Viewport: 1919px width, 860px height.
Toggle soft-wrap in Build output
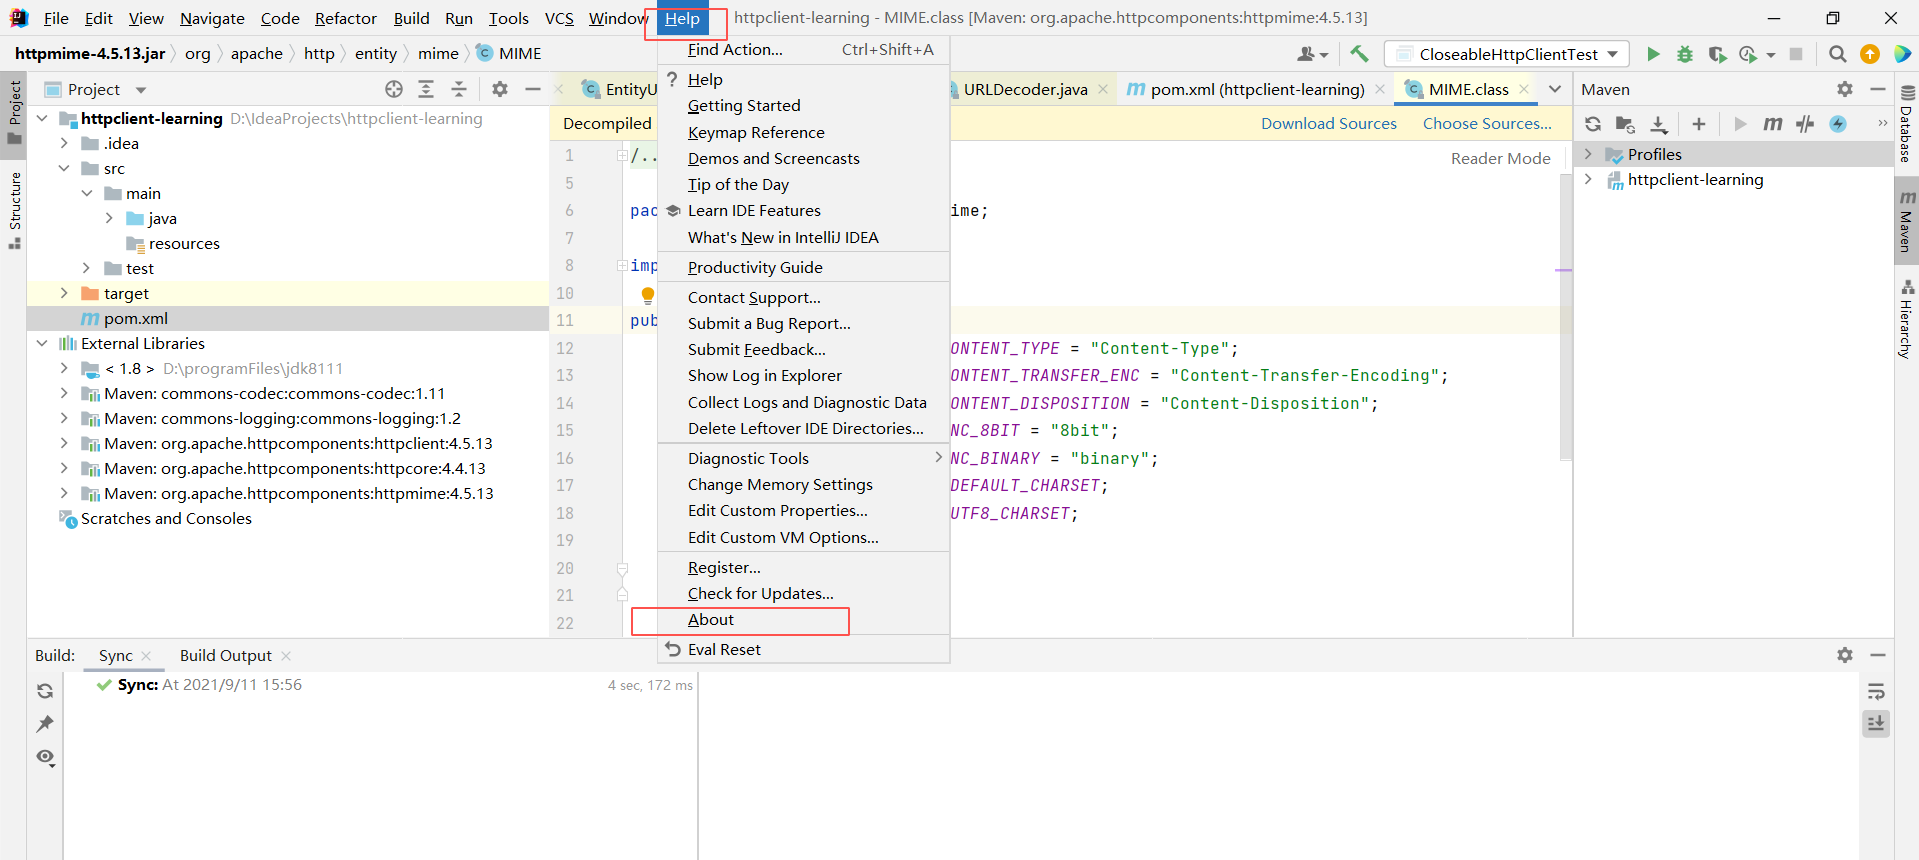[x=1876, y=691]
